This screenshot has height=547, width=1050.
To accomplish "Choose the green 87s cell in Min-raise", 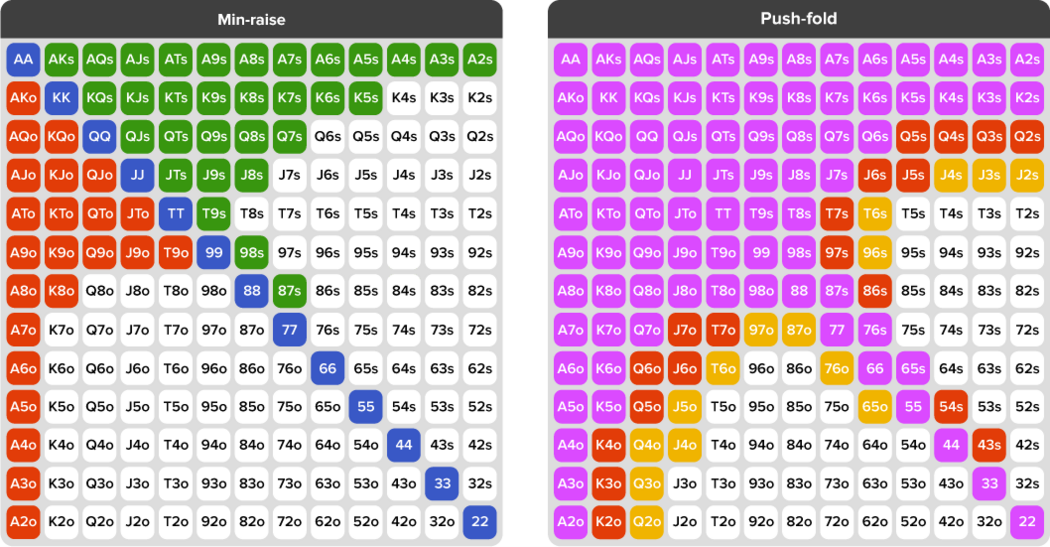I will 290,291.
